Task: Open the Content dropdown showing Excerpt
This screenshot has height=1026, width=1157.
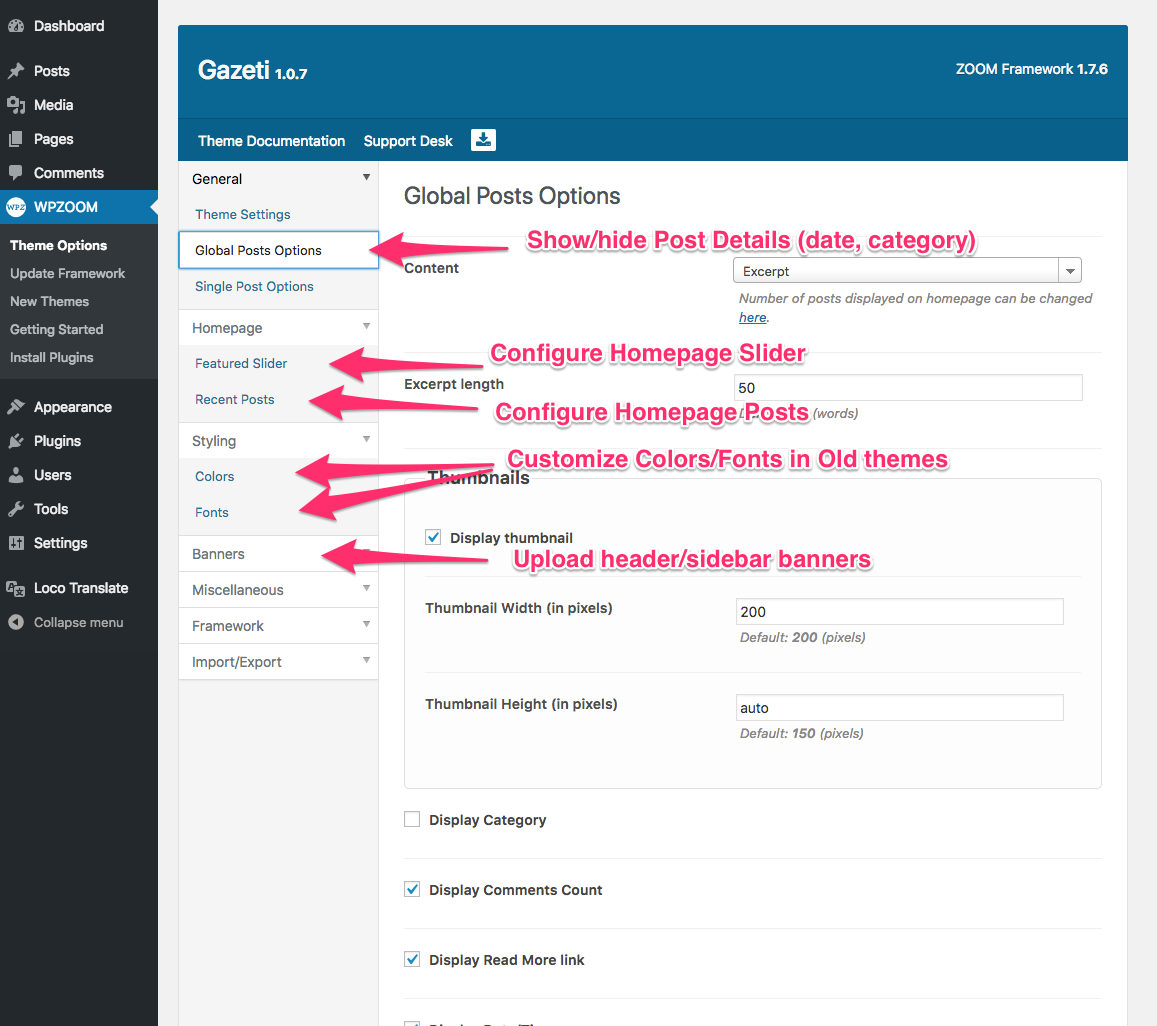Action: pyautogui.click(x=906, y=271)
